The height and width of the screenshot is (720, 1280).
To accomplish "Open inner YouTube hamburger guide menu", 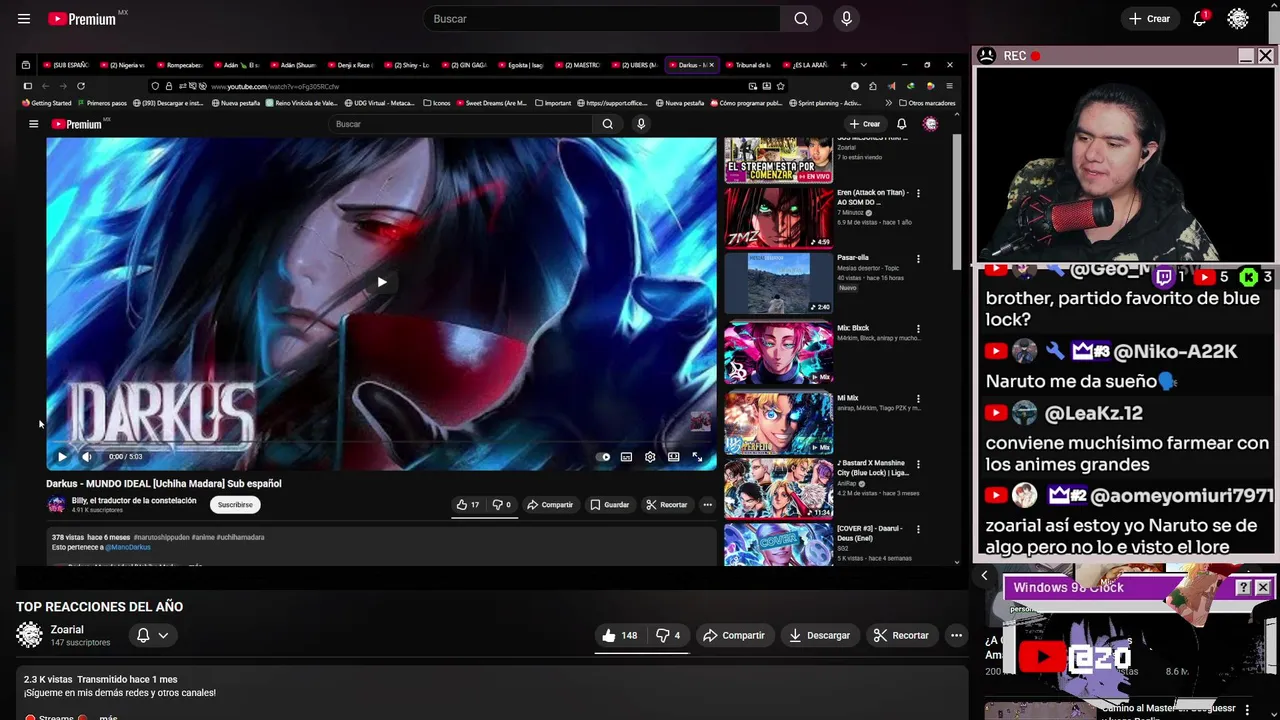I will pyautogui.click(x=33, y=124).
